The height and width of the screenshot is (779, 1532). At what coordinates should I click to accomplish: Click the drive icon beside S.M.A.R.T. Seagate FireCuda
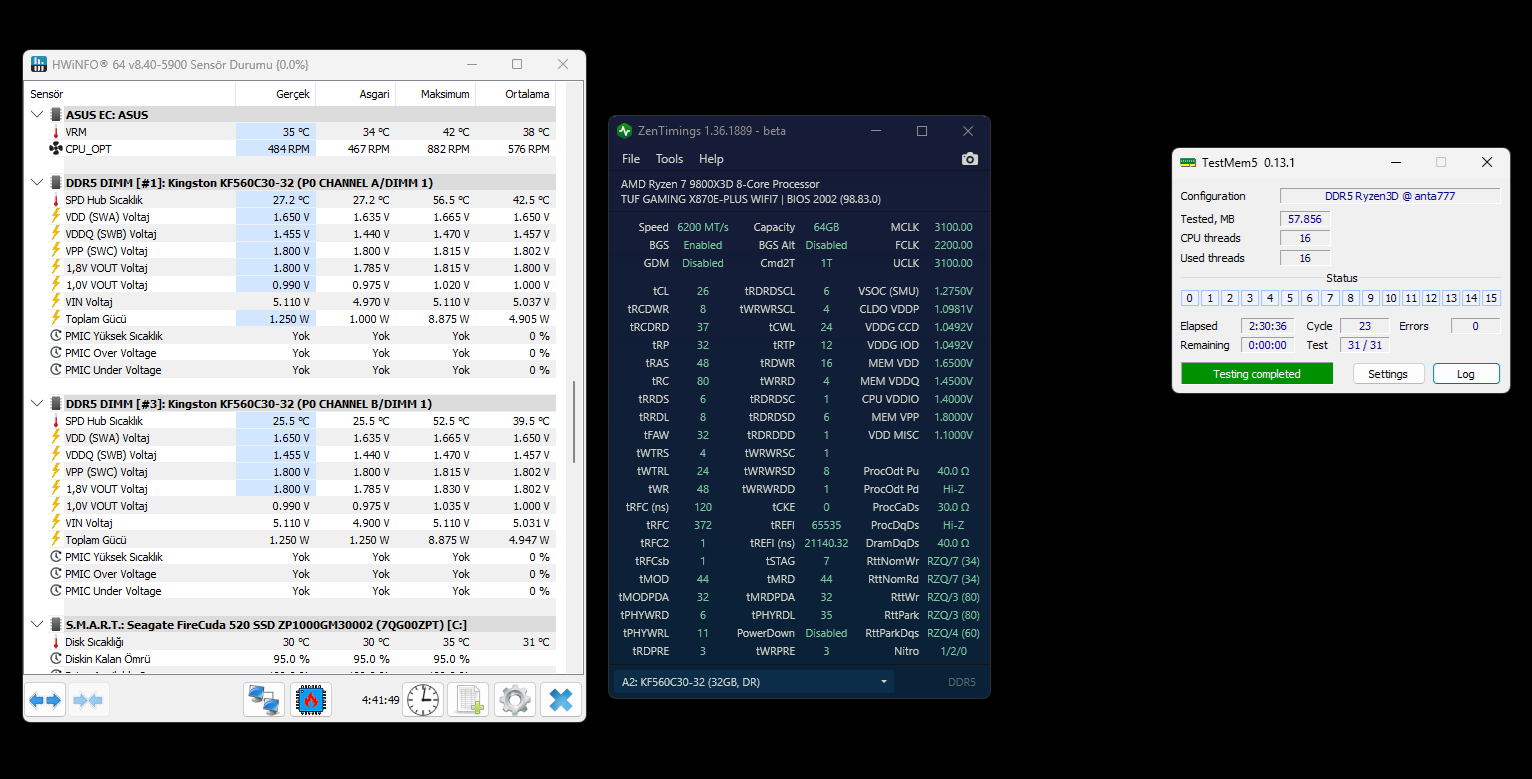point(56,625)
